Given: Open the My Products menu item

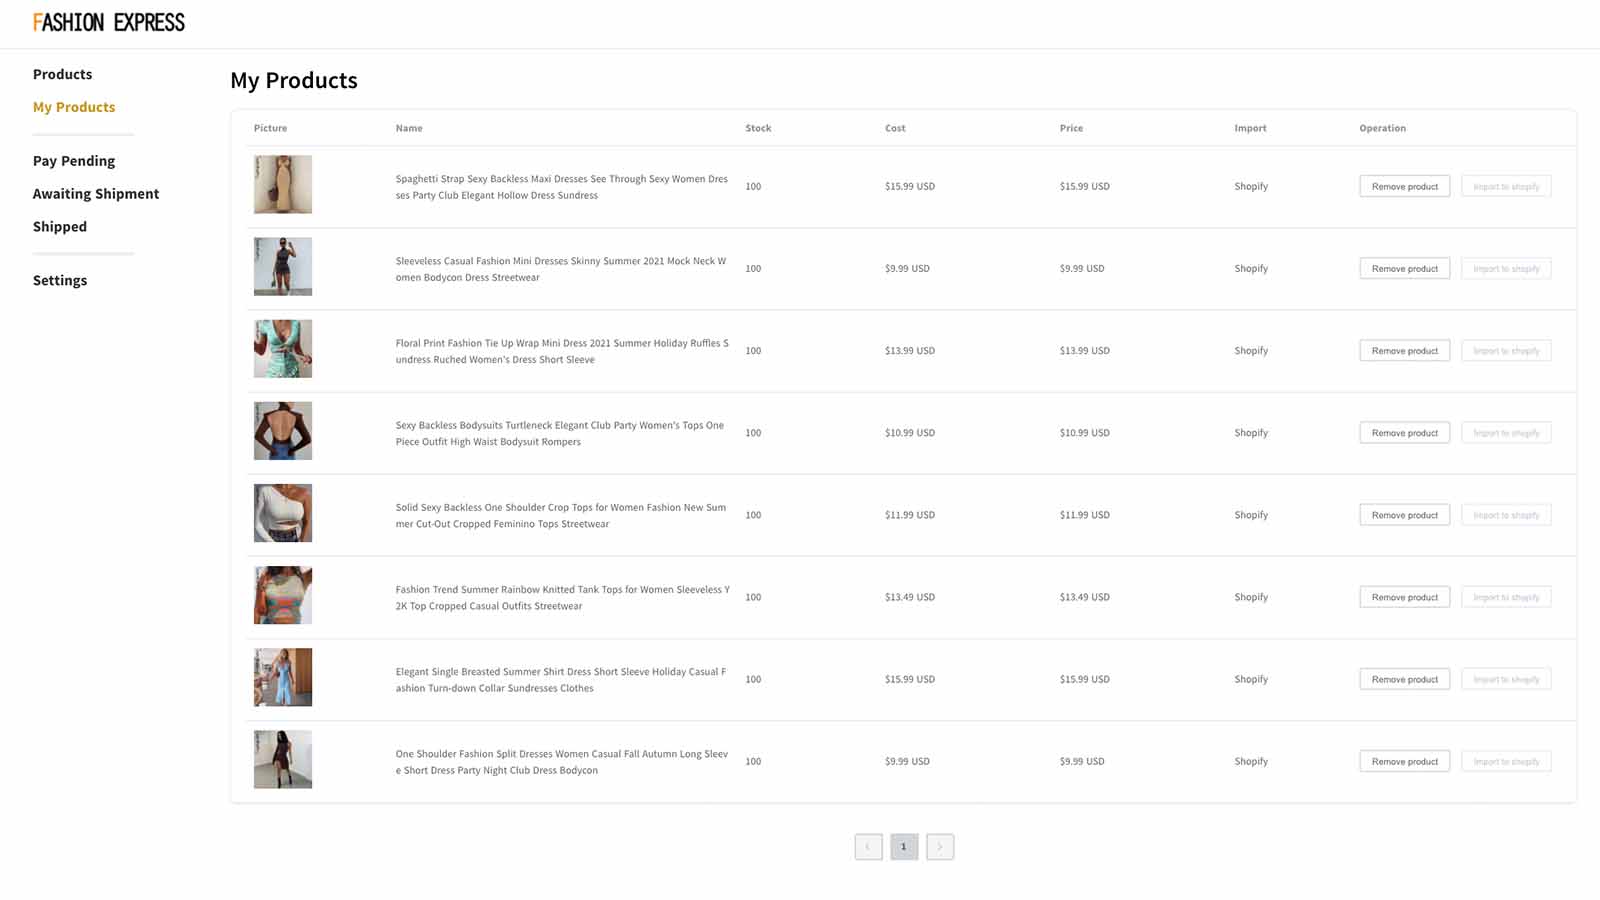Looking at the screenshot, I should click(x=74, y=107).
